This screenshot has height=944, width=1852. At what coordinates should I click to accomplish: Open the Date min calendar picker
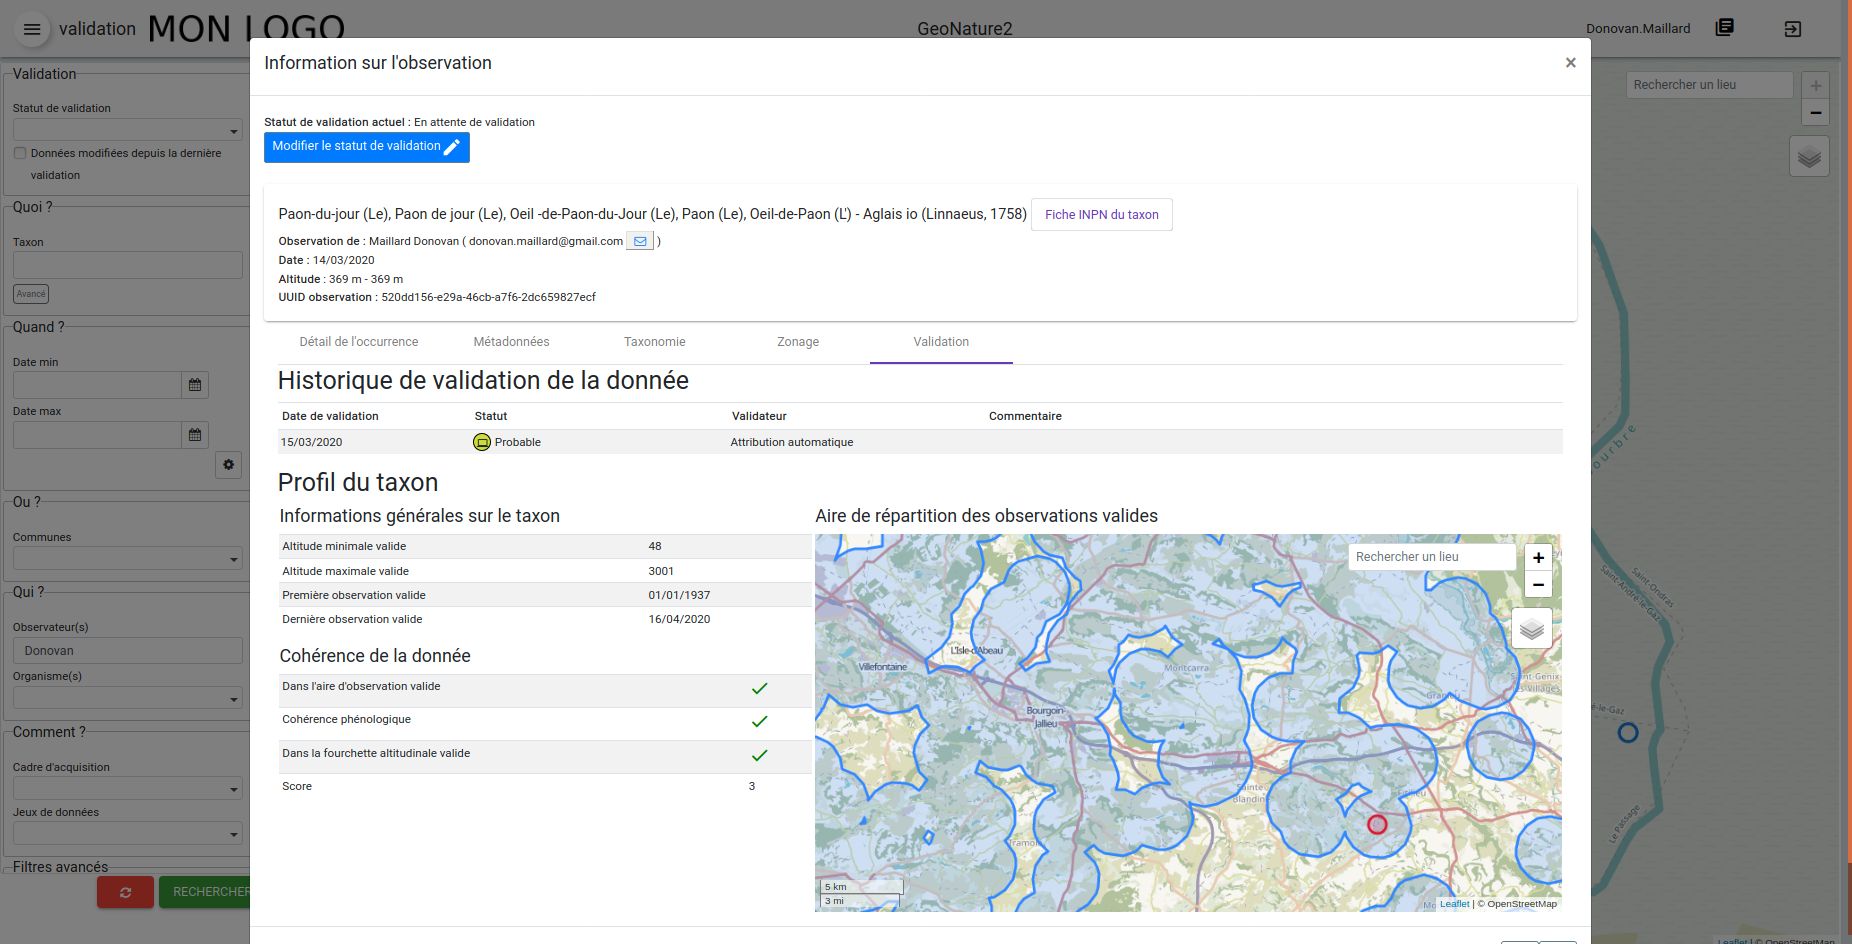195,385
